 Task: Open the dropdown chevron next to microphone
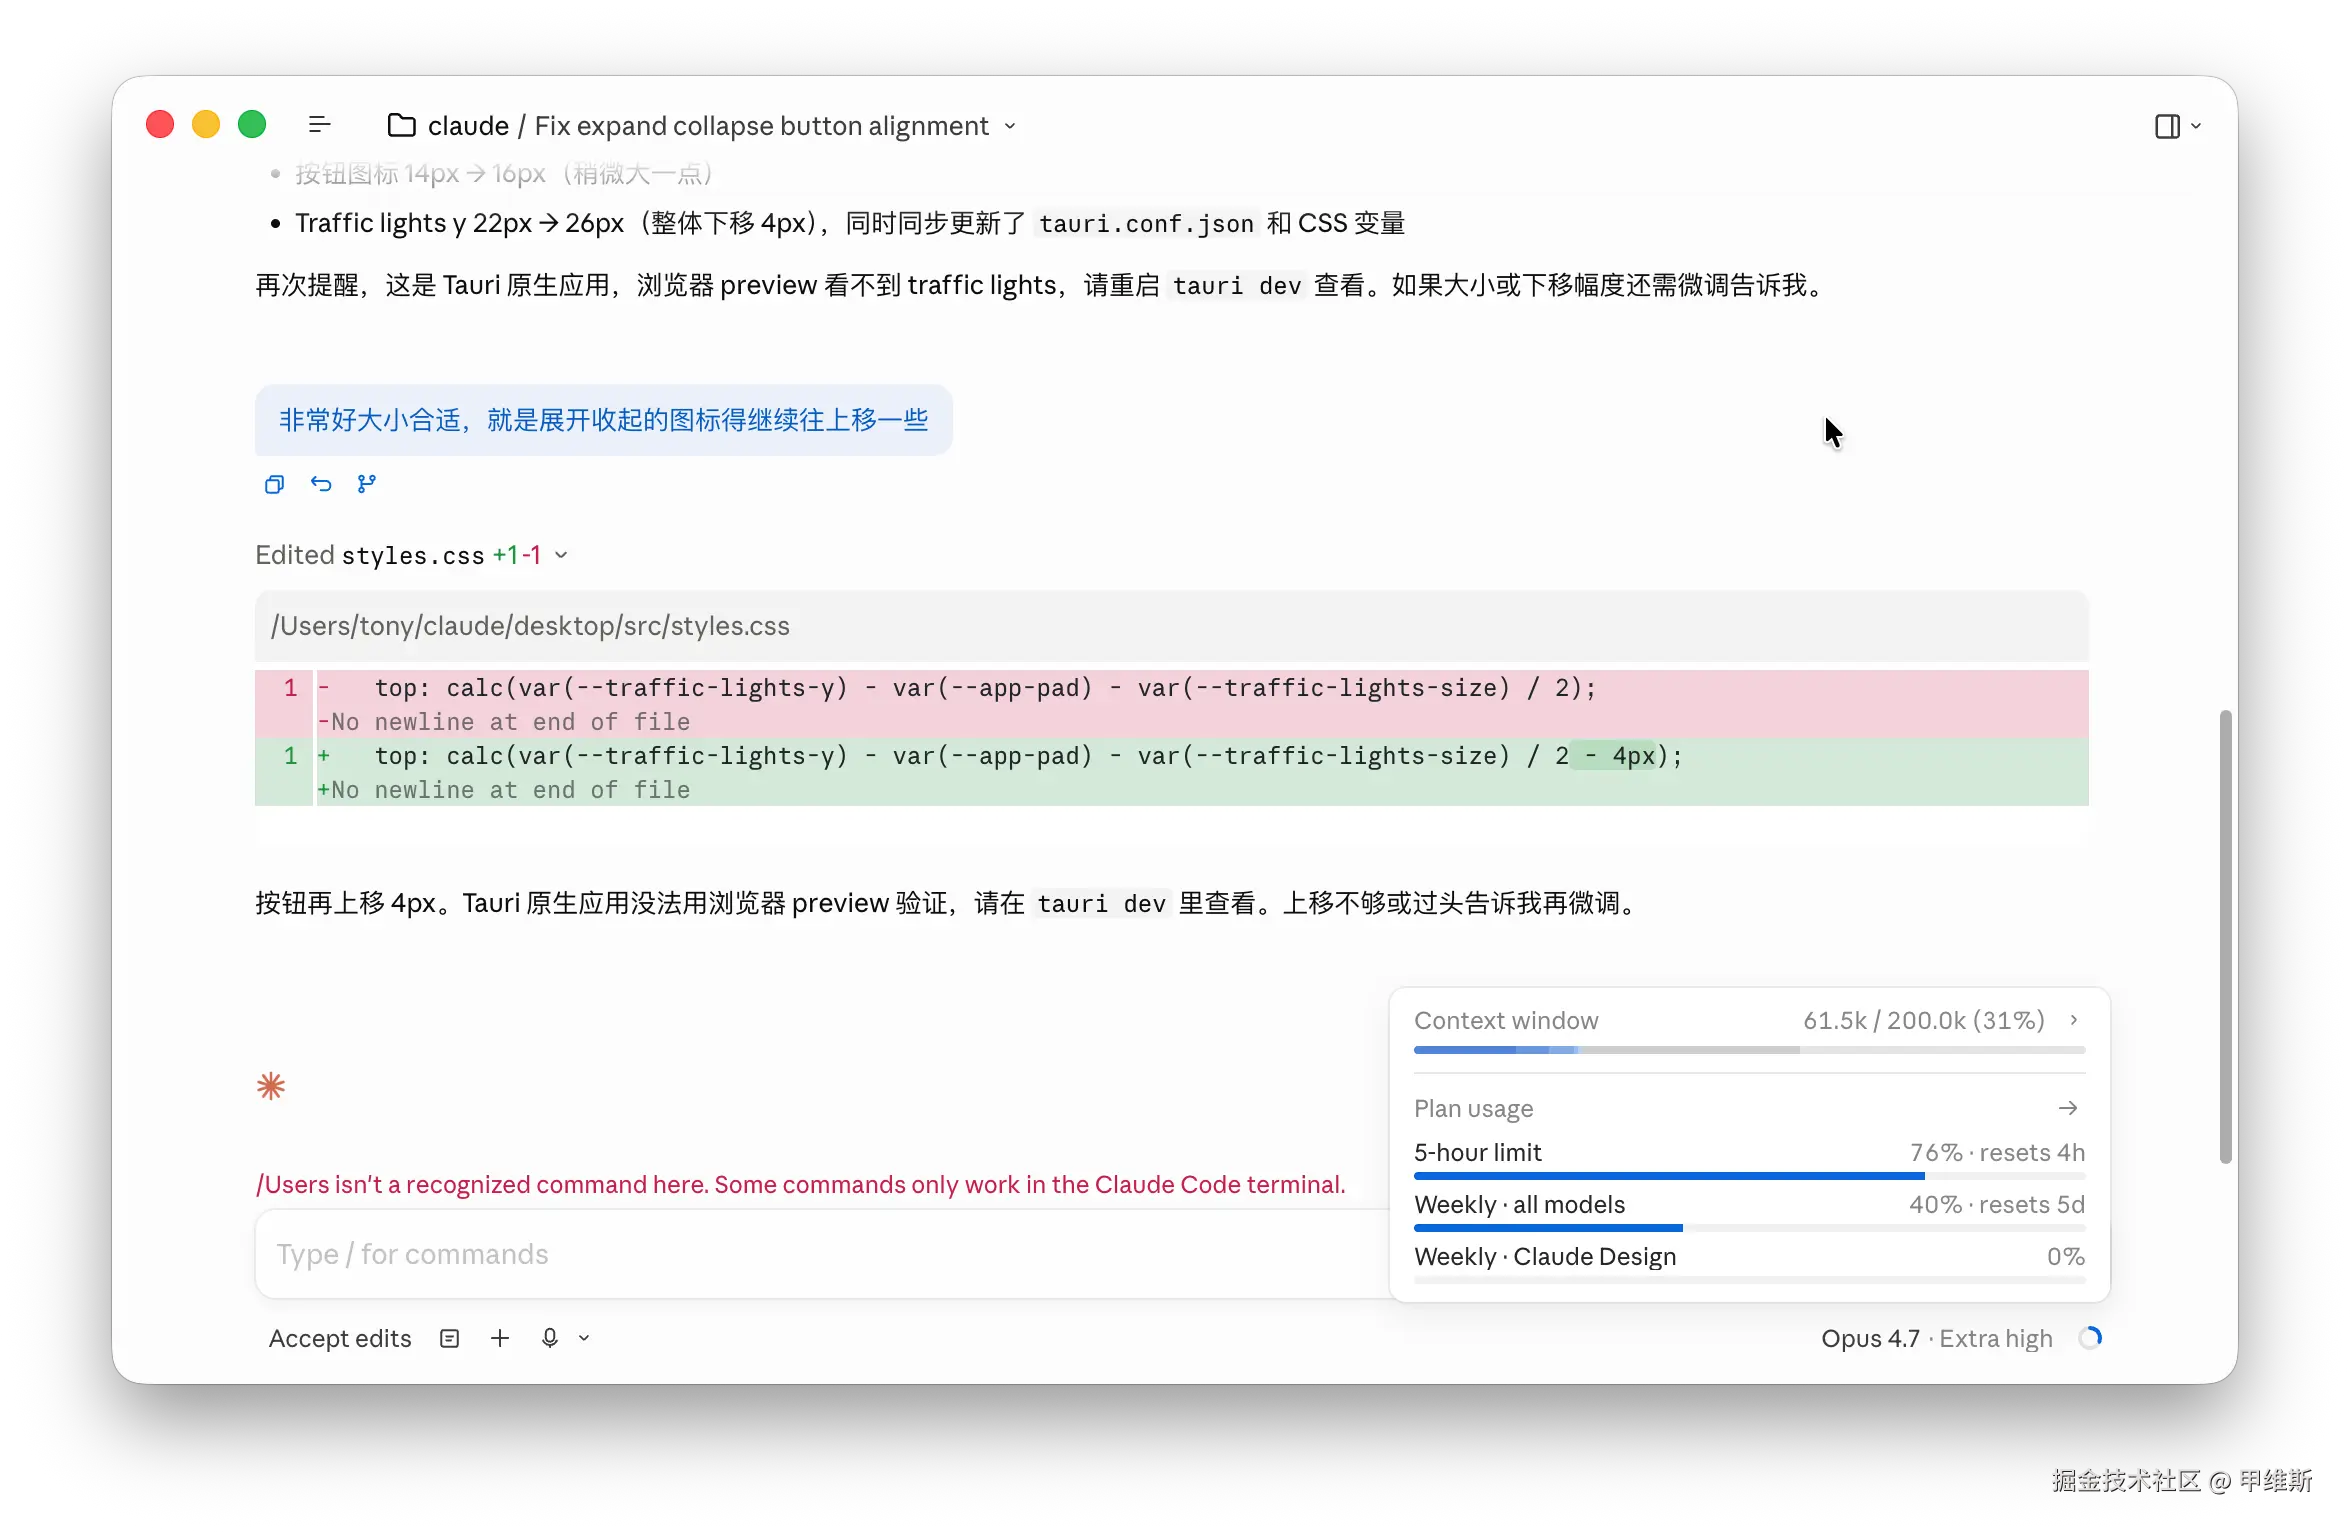584,1338
